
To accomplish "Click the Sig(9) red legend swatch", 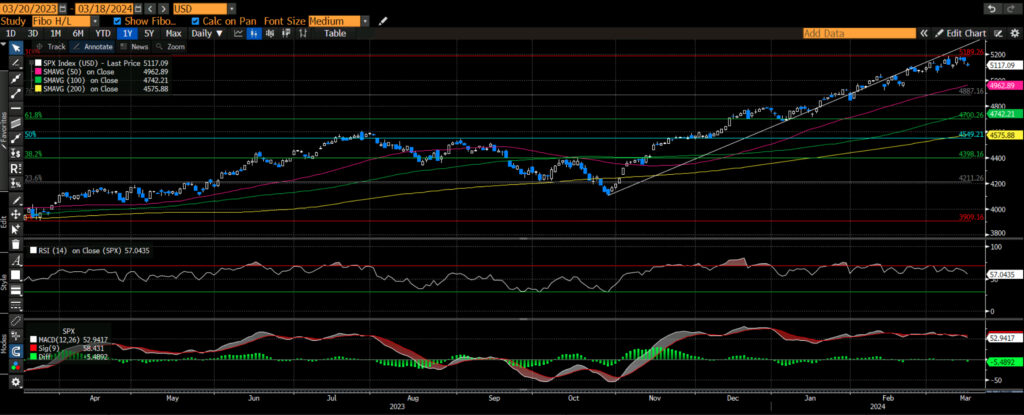I will coord(33,348).
